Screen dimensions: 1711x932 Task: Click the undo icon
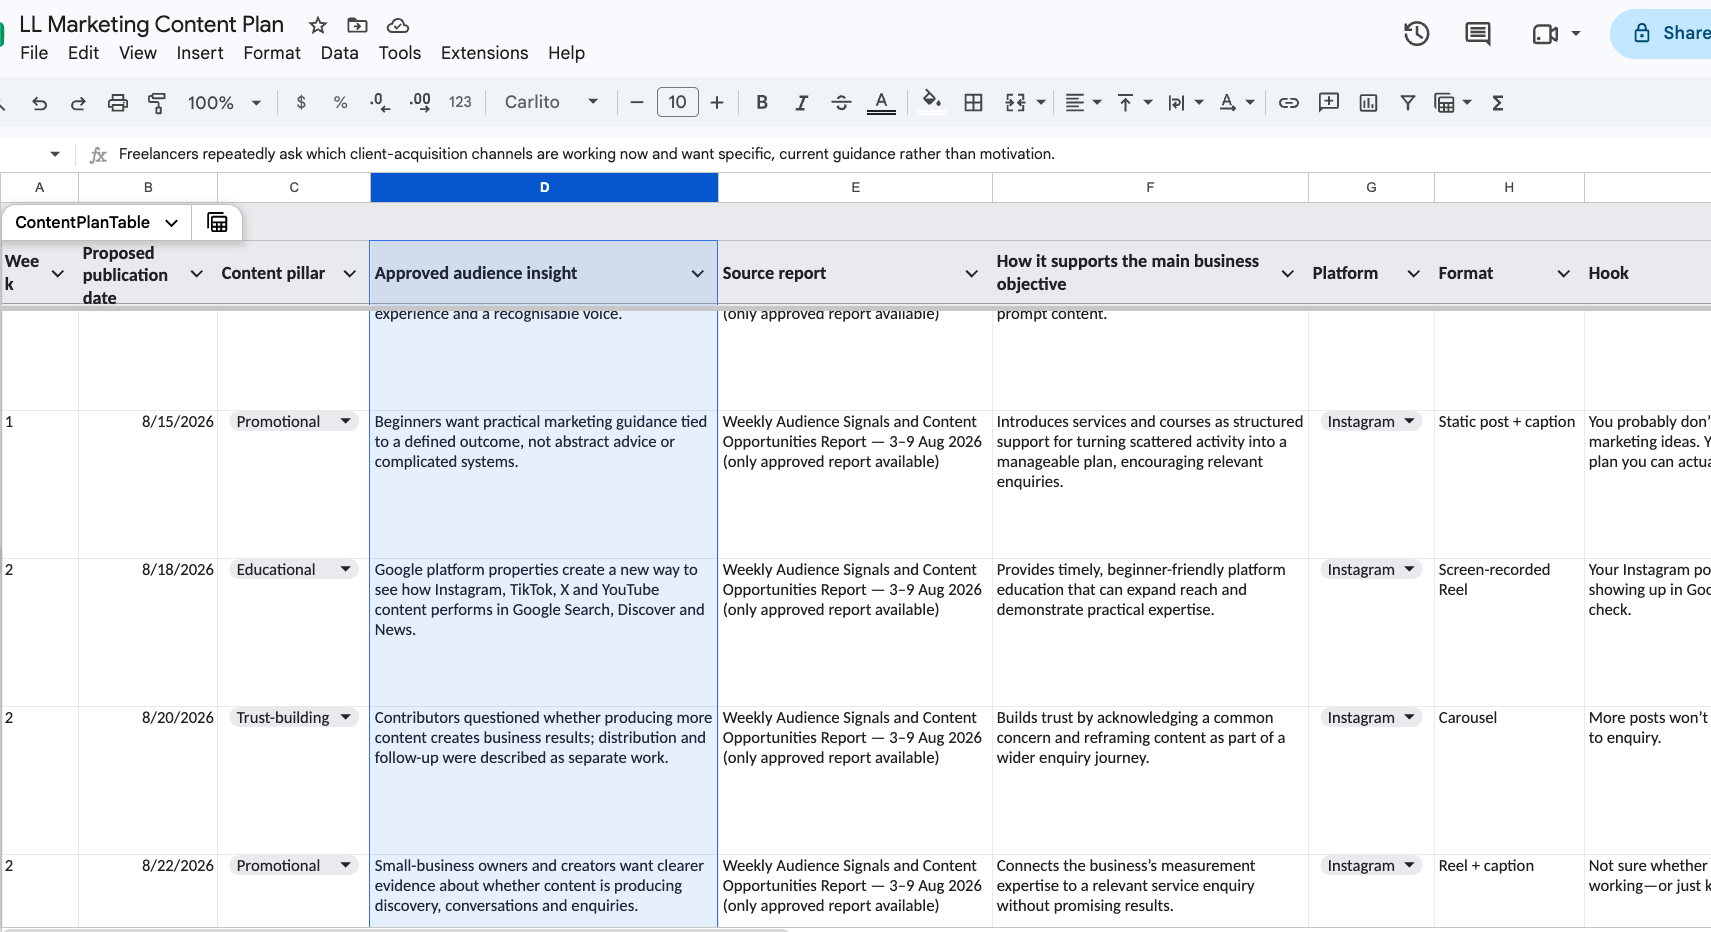[40, 103]
